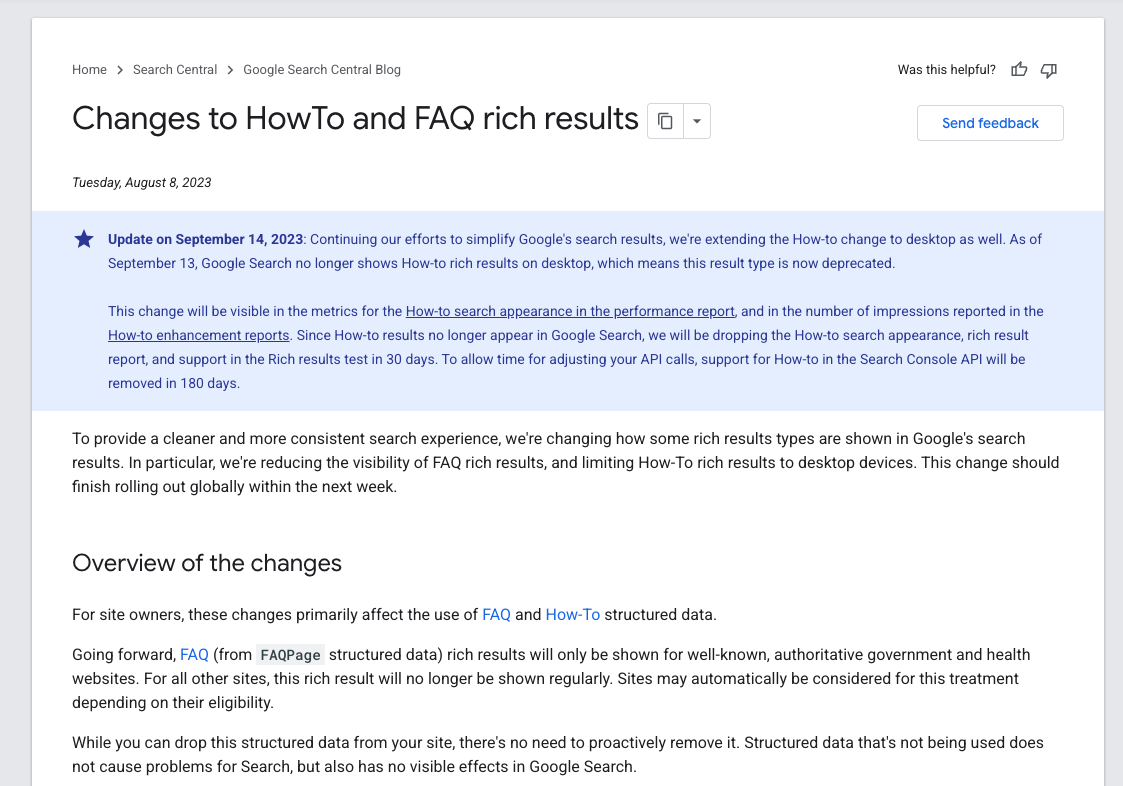1123x786 pixels.
Task: Copy page using the copy icon button
Action: pos(665,121)
